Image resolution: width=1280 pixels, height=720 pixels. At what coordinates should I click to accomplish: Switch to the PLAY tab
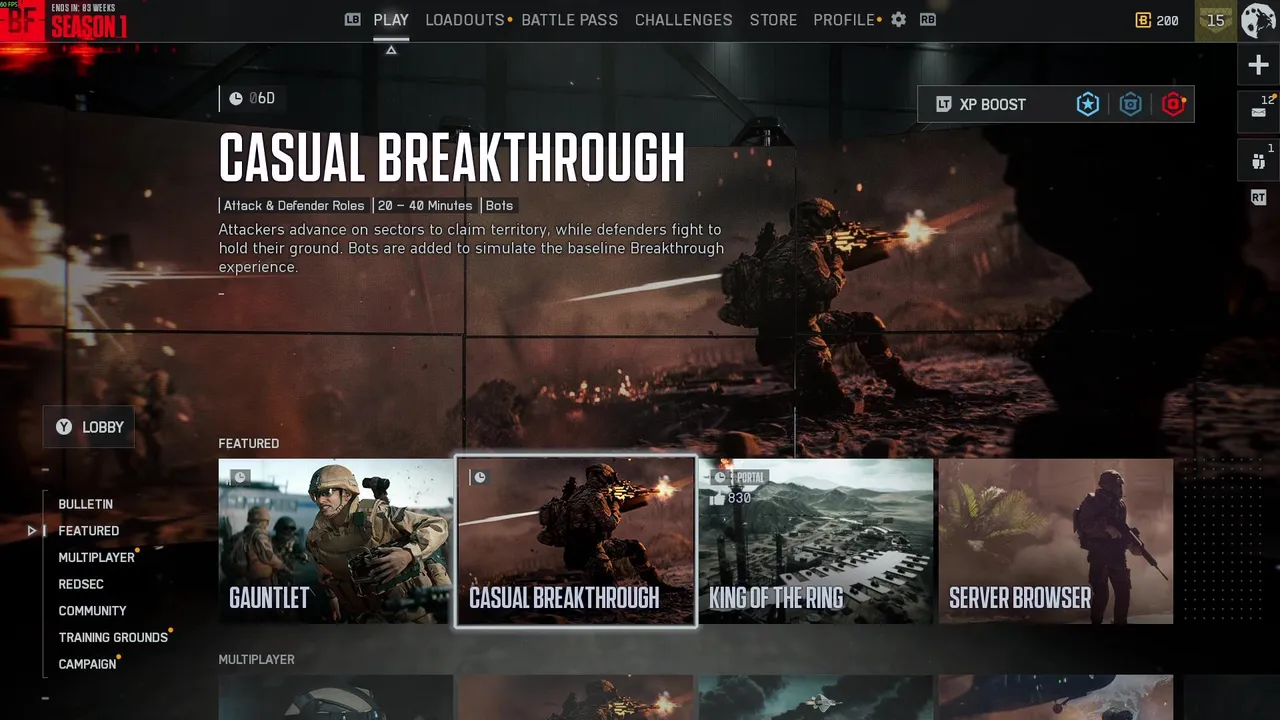click(x=391, y=20)
